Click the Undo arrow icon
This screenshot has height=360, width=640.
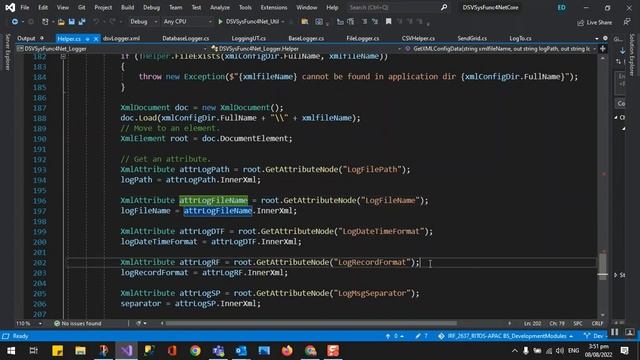tap(96, 22)
